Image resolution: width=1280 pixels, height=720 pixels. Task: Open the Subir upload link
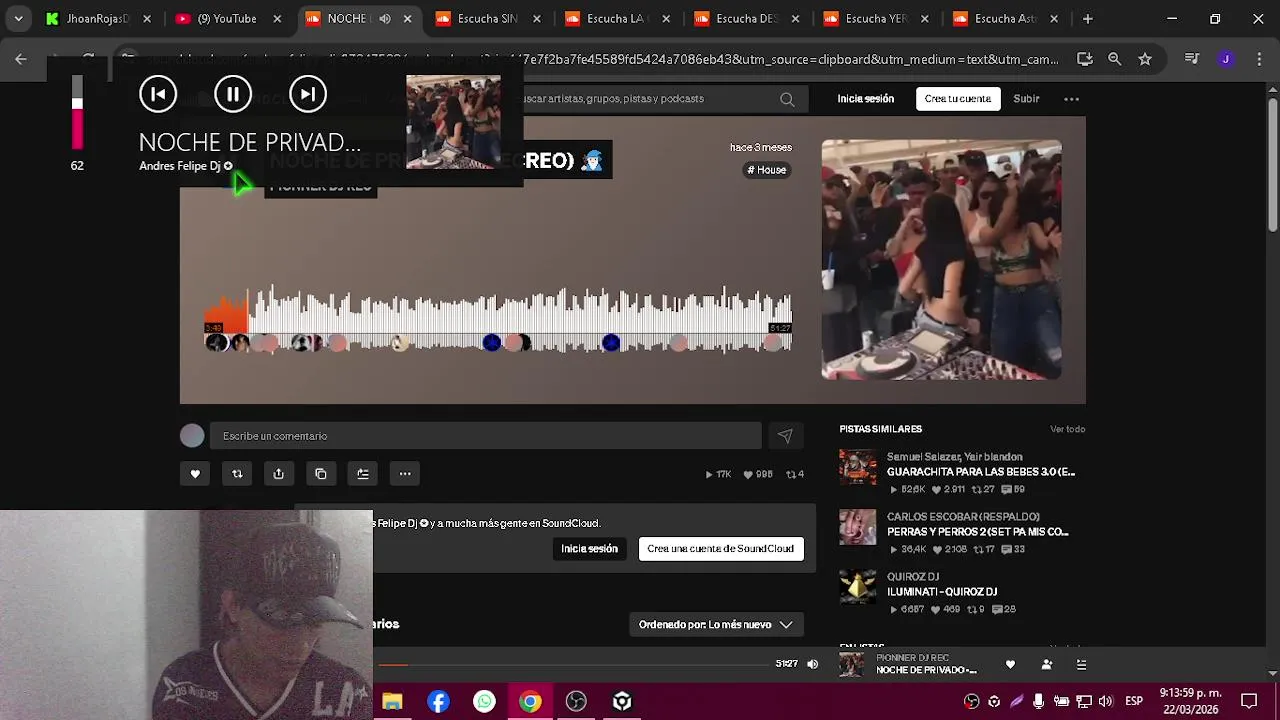(1026, 99)
